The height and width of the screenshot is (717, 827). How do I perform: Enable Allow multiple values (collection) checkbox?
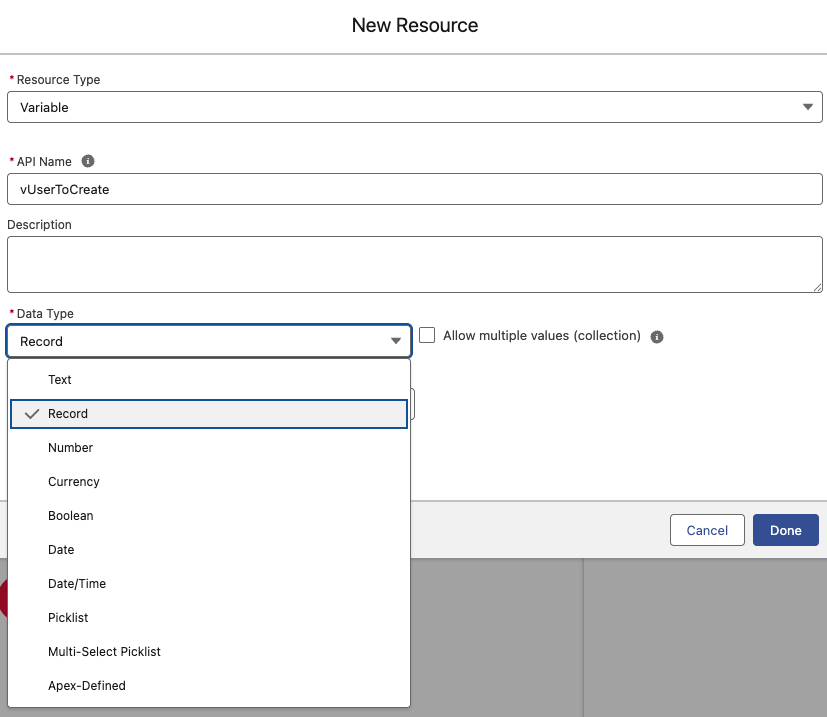point(427,336)
